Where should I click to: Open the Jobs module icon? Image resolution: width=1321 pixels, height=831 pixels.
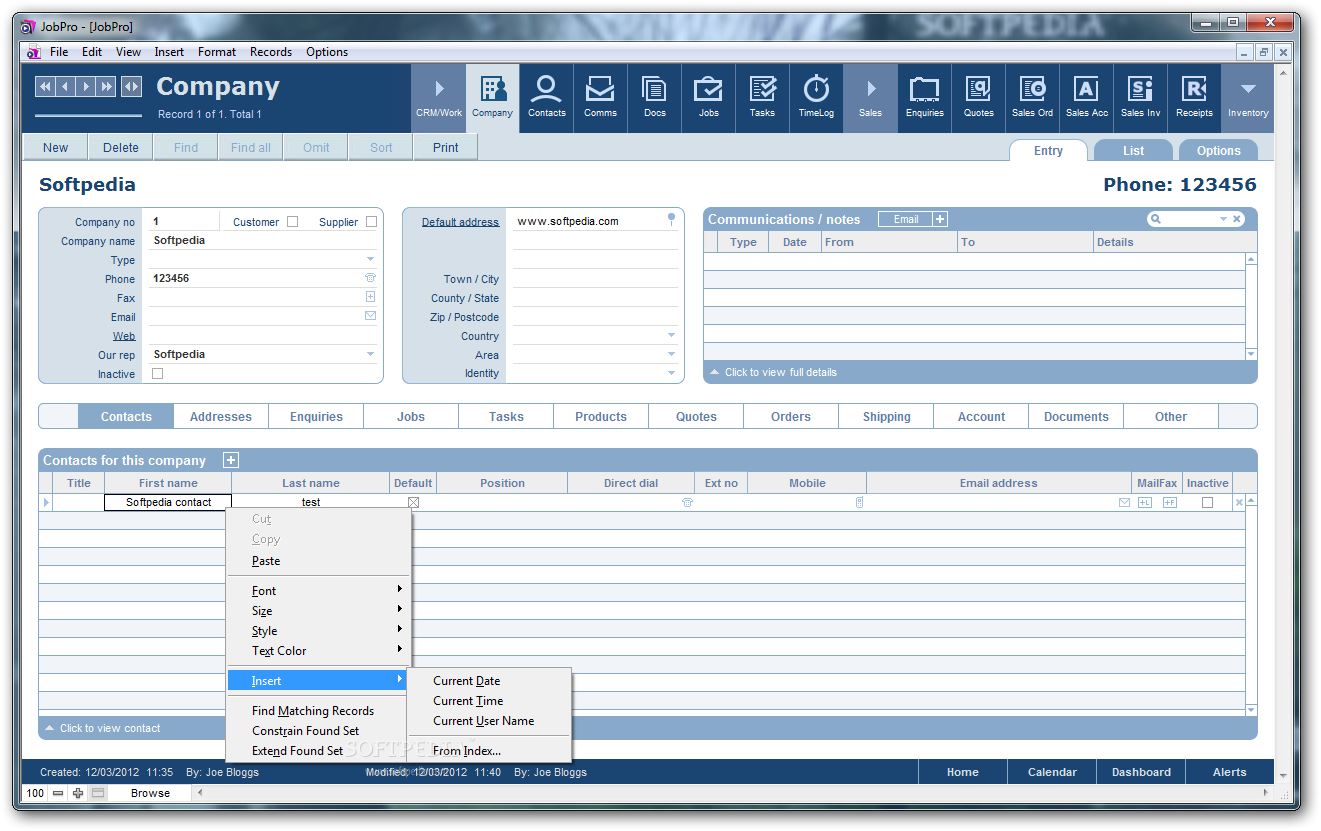708,98
